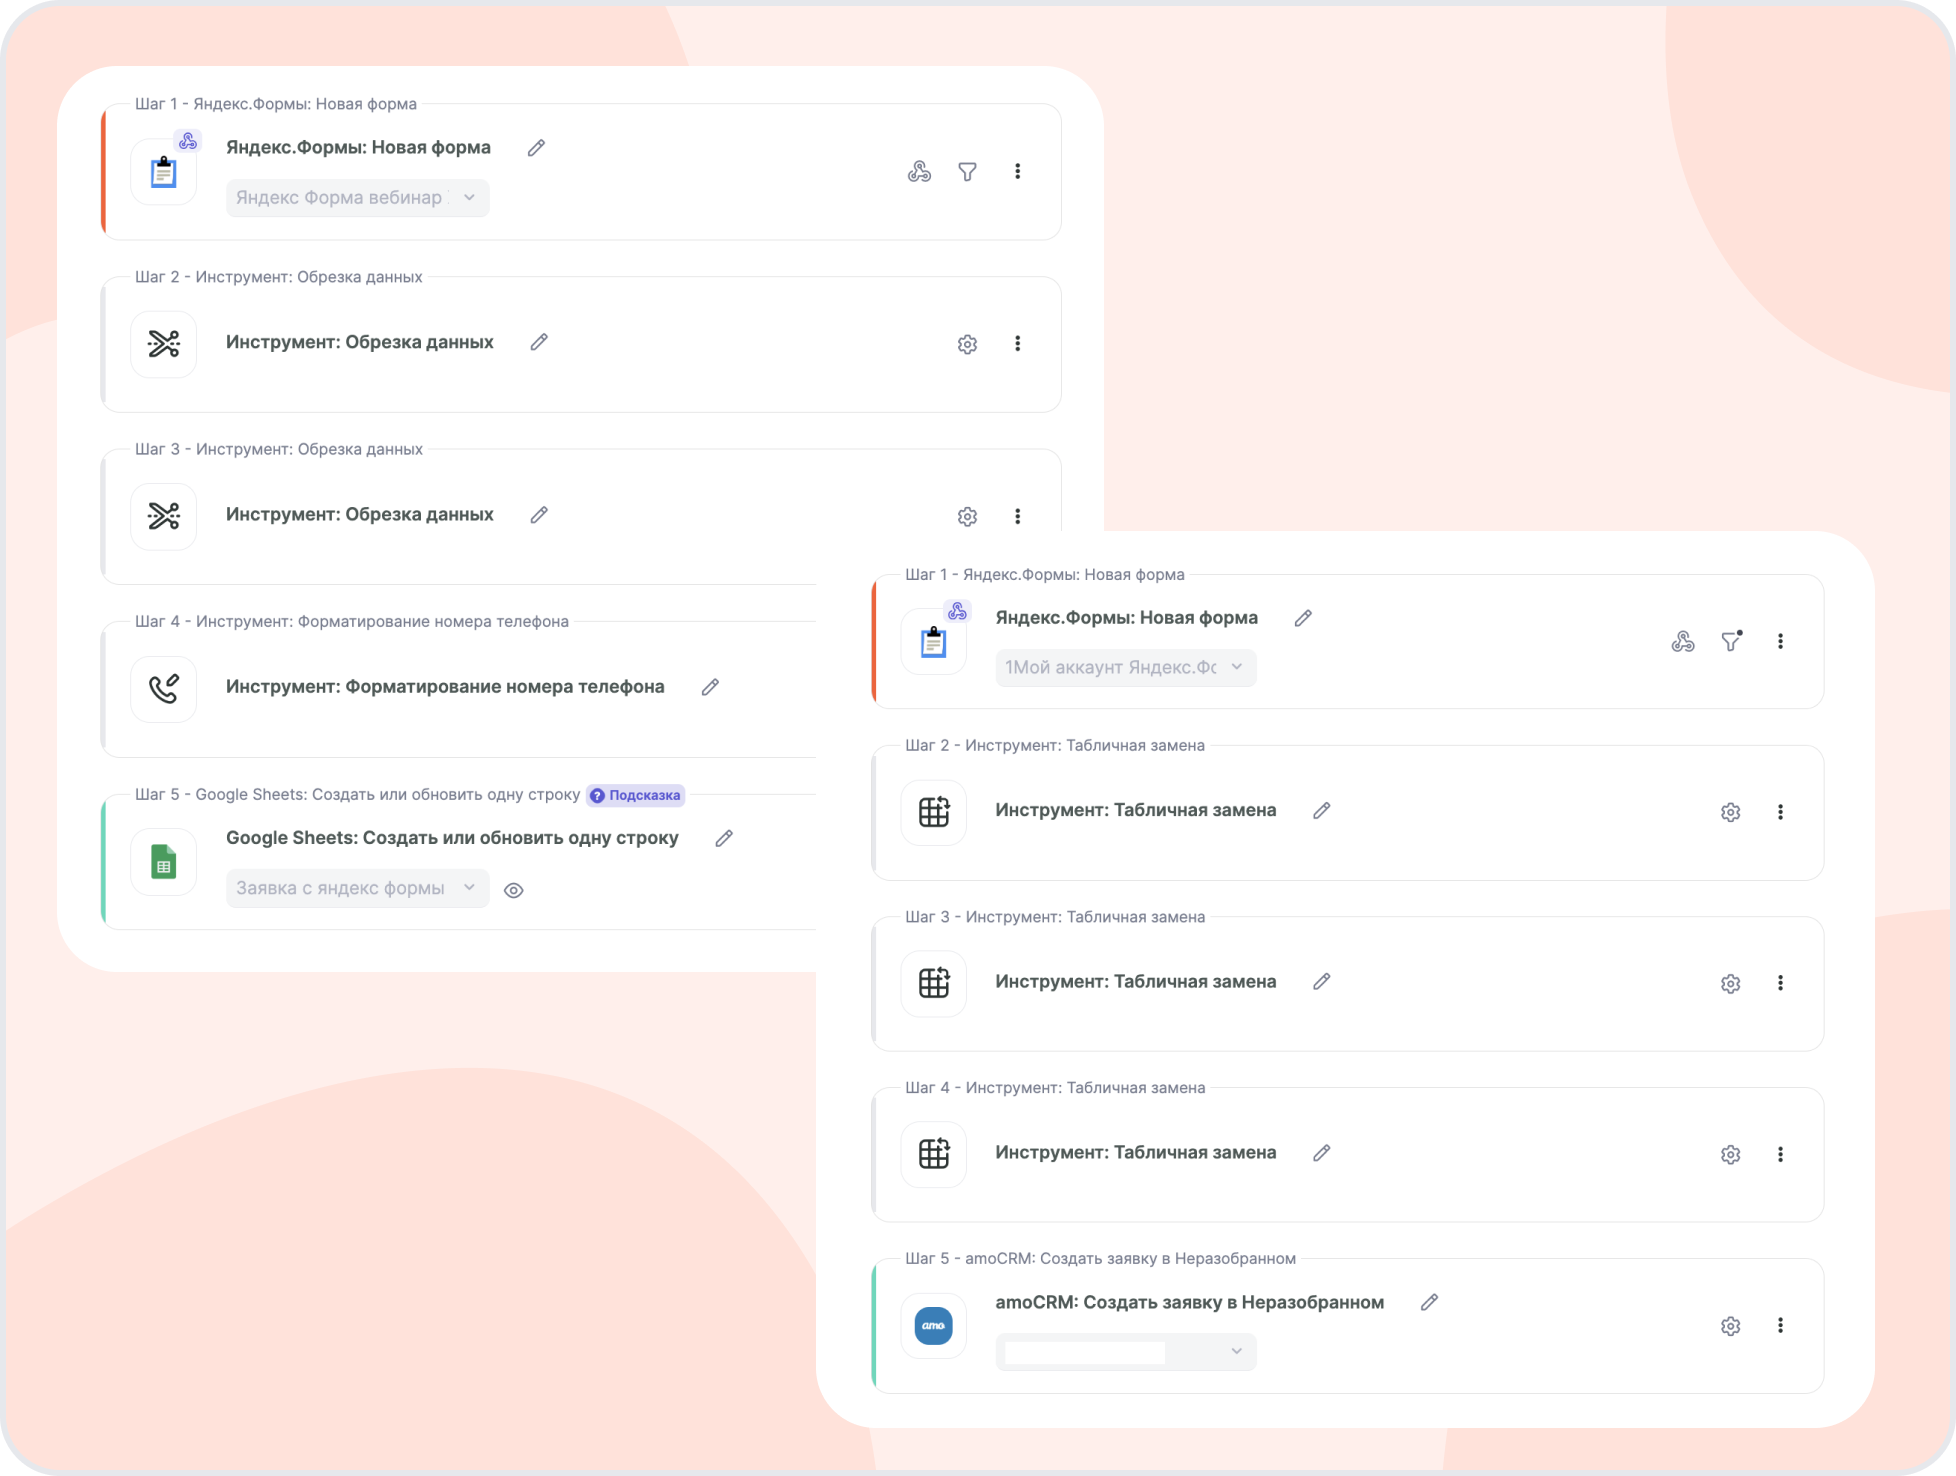Click the Яндекс.Формы clipboard icon in the right panel
This screenshot has width=1956, height=1476.
[934, 642]
